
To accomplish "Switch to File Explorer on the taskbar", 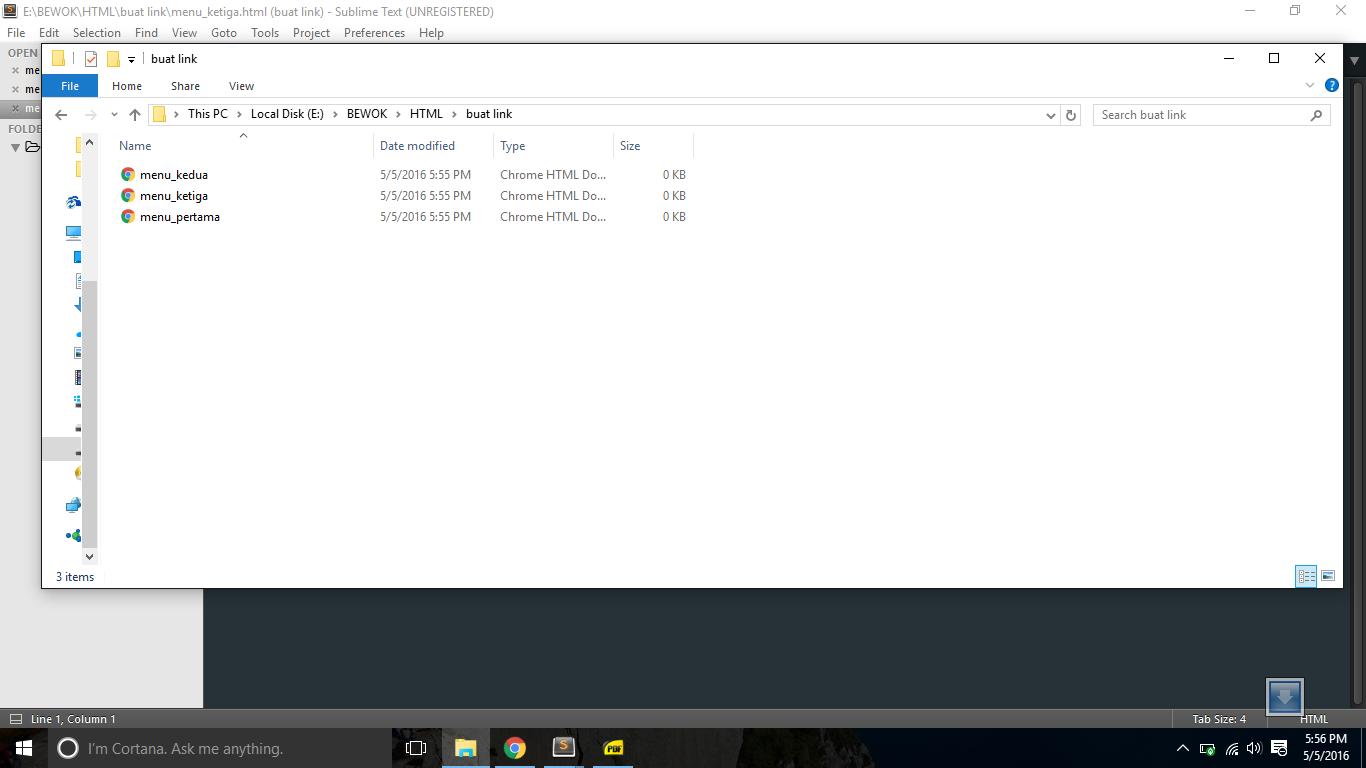I will [x=466, y=748].
